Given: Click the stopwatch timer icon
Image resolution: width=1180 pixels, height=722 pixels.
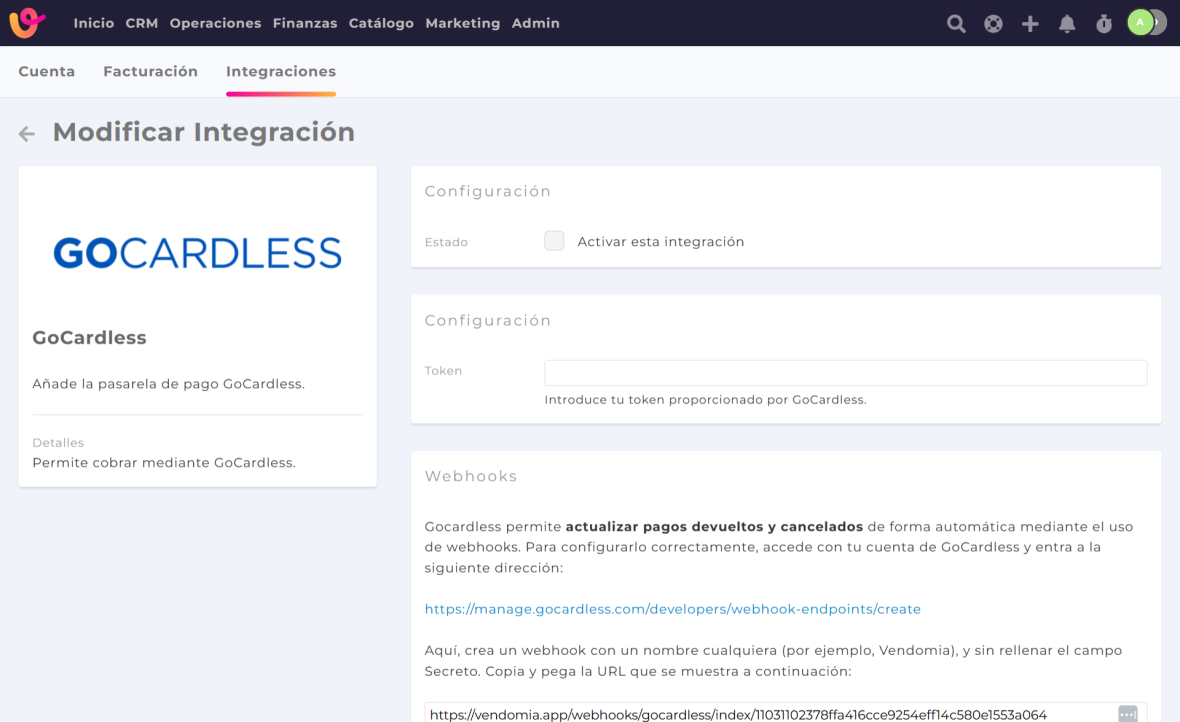Looking at the screenshot, I should pos(1104,24).
